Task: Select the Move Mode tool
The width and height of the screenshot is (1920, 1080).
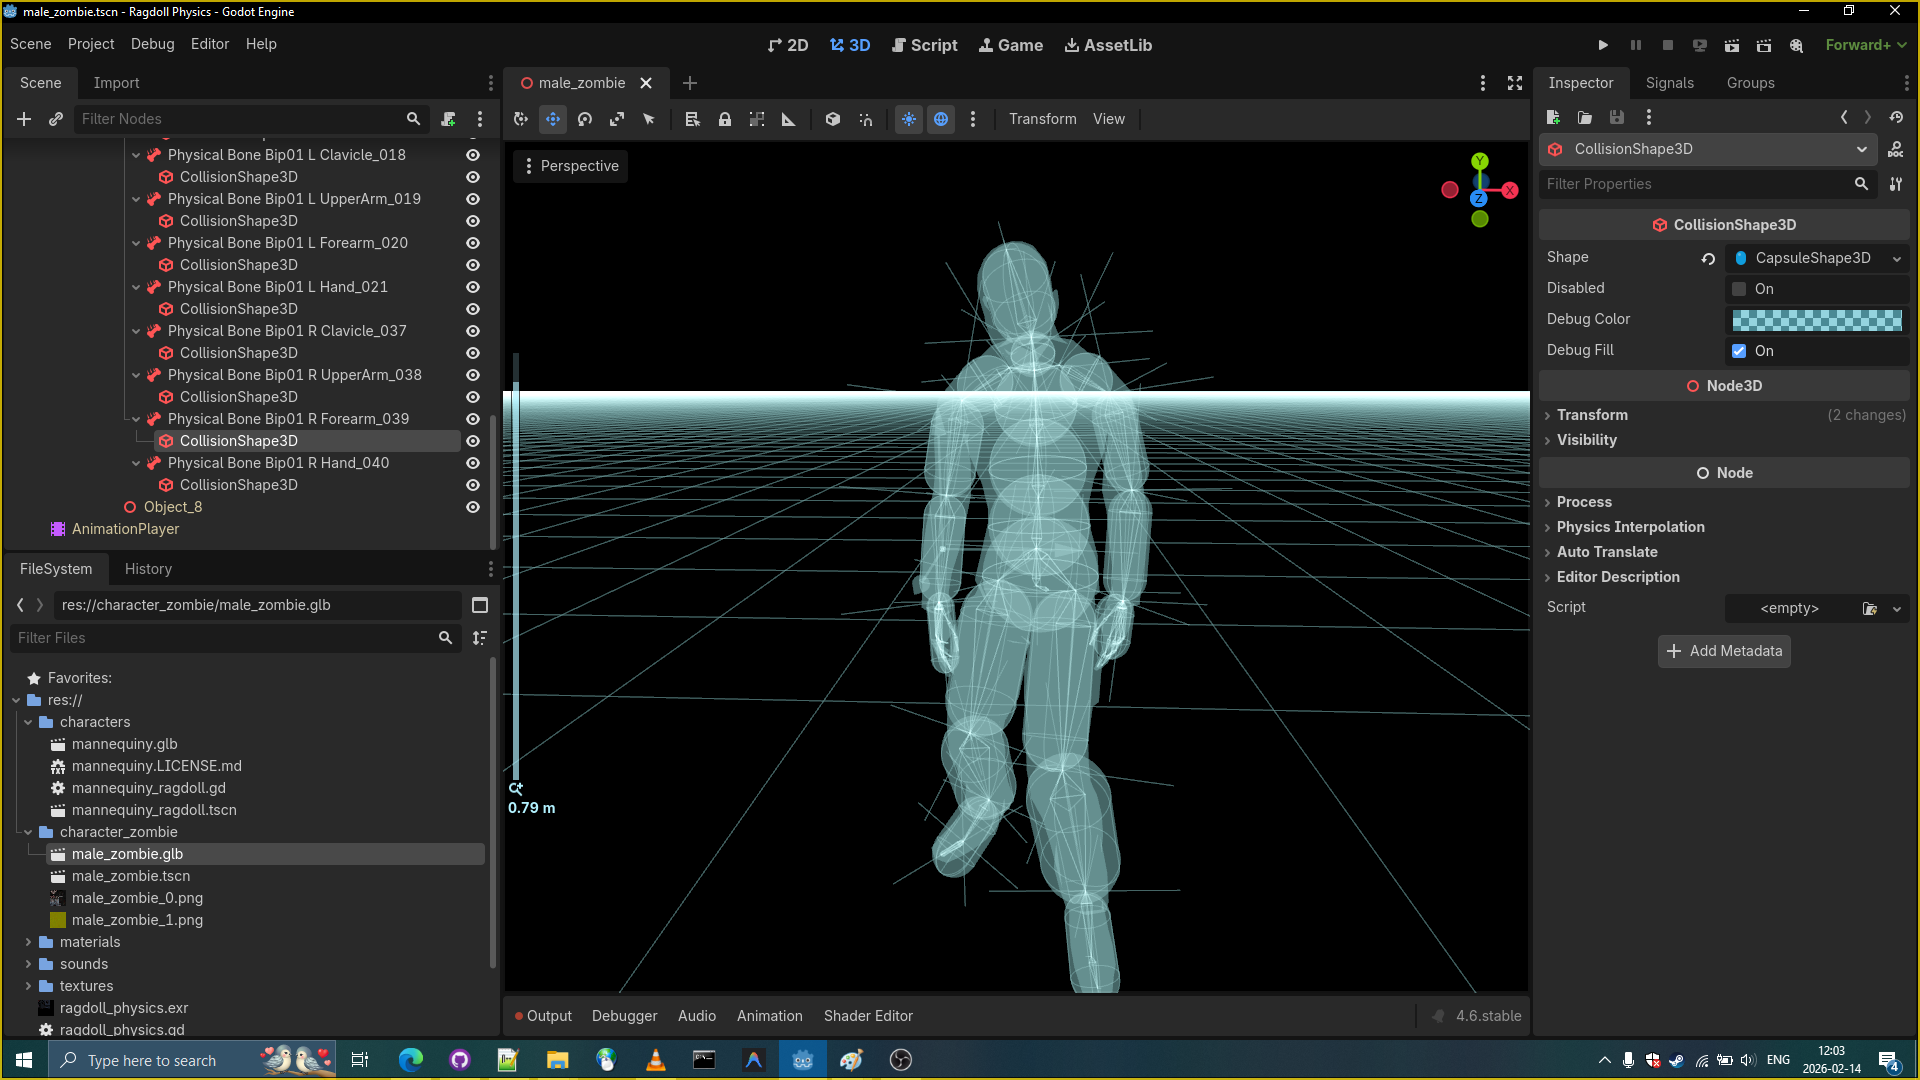Action: pyautogui.click(x=553, y=119)
